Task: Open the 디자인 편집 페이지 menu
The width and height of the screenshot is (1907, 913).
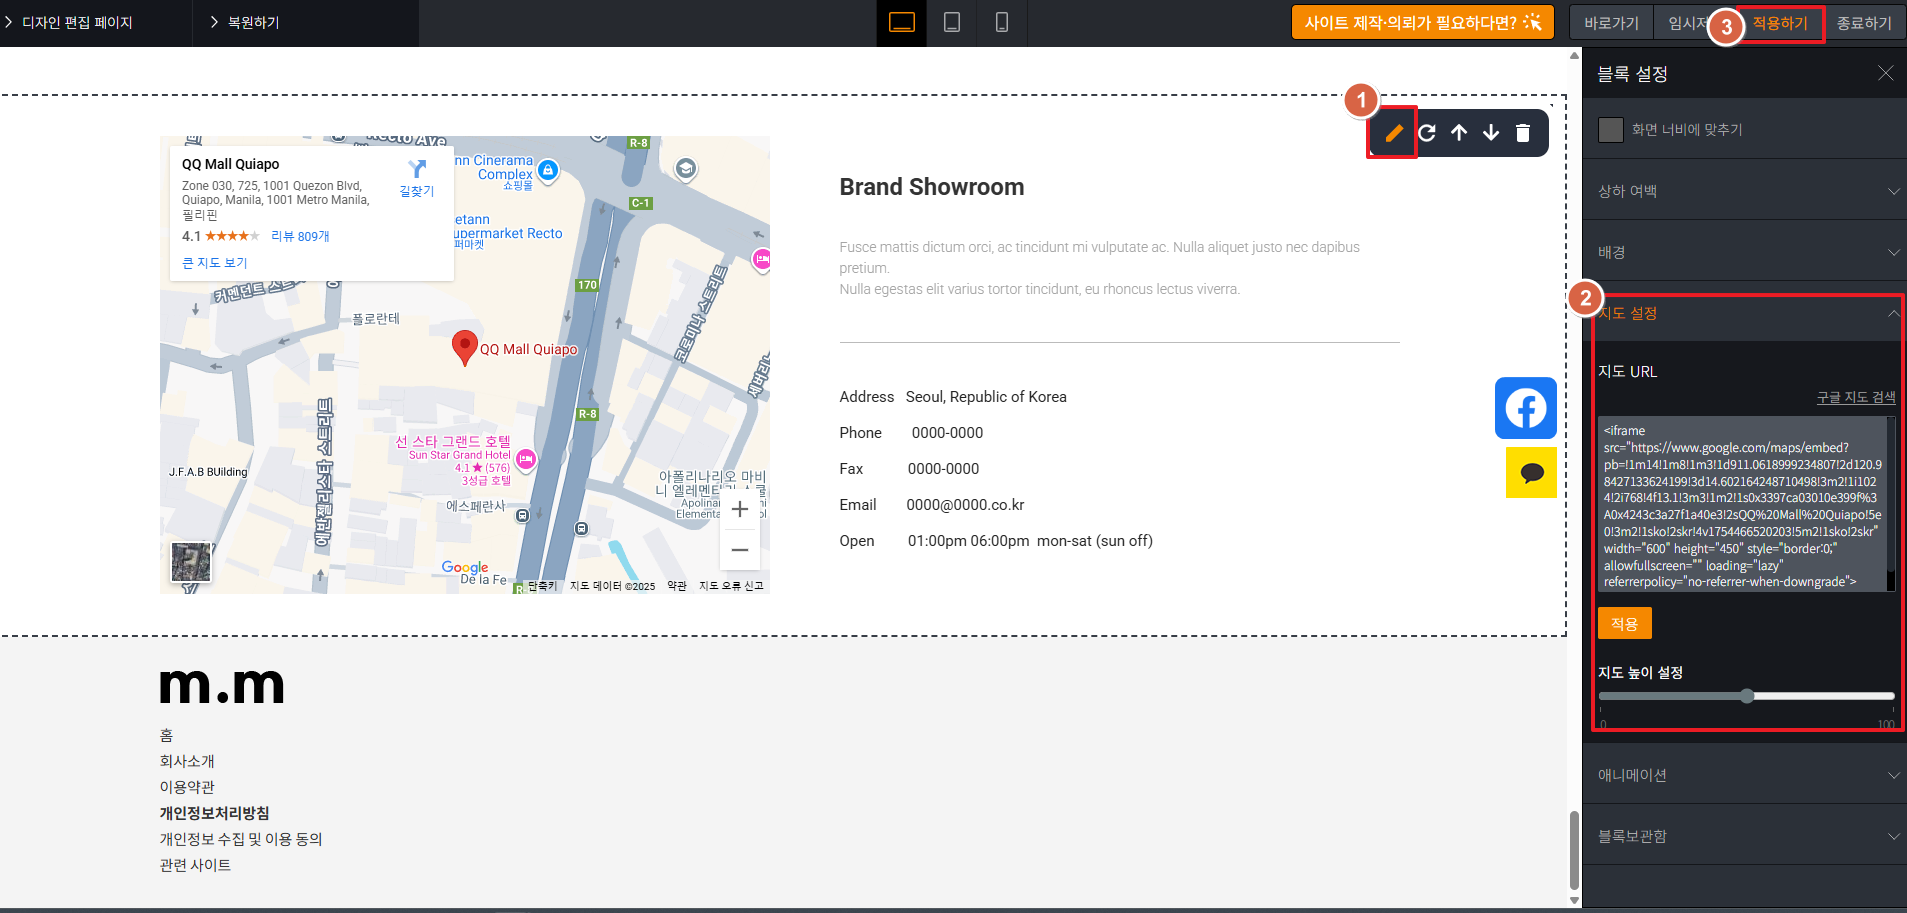Action: tap(77, 23)
